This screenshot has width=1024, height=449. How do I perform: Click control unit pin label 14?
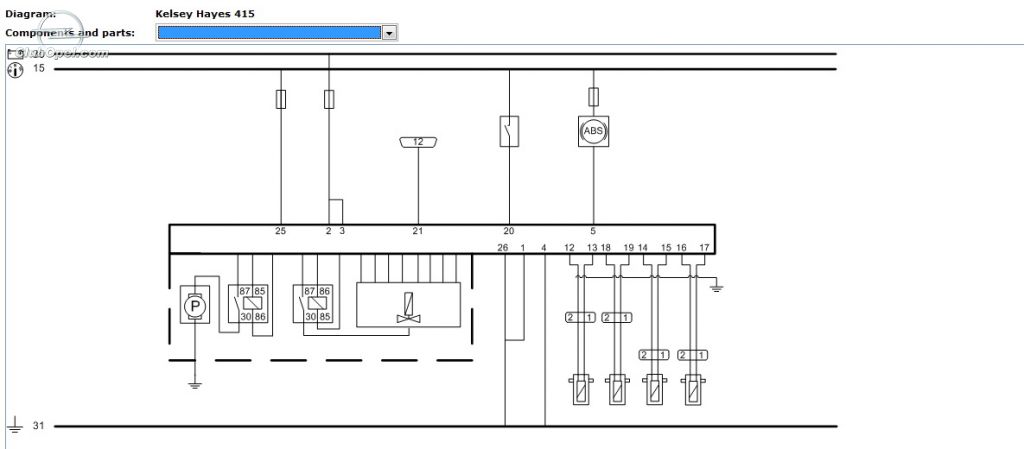[x=643, y=247]
